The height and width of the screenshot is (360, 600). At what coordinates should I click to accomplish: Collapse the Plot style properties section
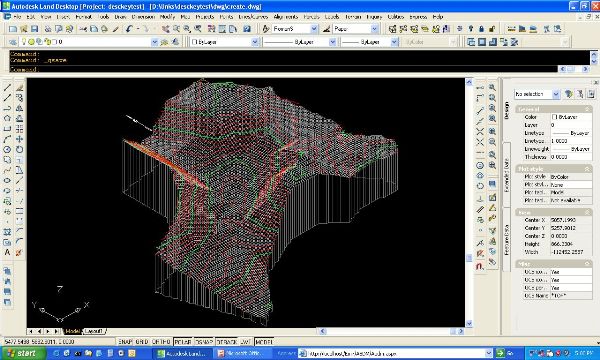[587, 169]
